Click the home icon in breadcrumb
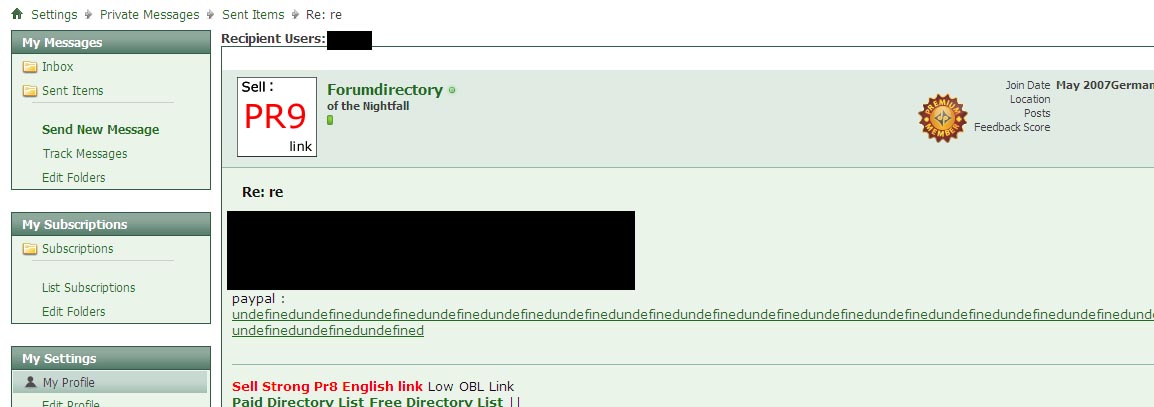 17,14
